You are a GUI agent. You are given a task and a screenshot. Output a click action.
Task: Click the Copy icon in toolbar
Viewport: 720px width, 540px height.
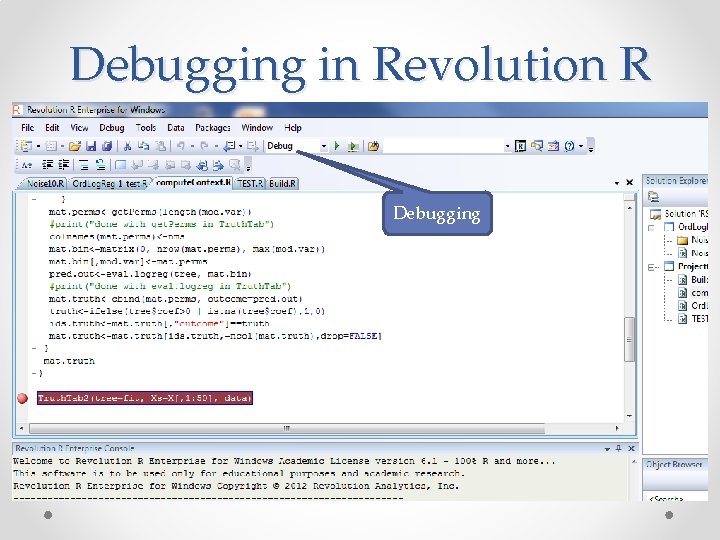(x=144, y=146)
